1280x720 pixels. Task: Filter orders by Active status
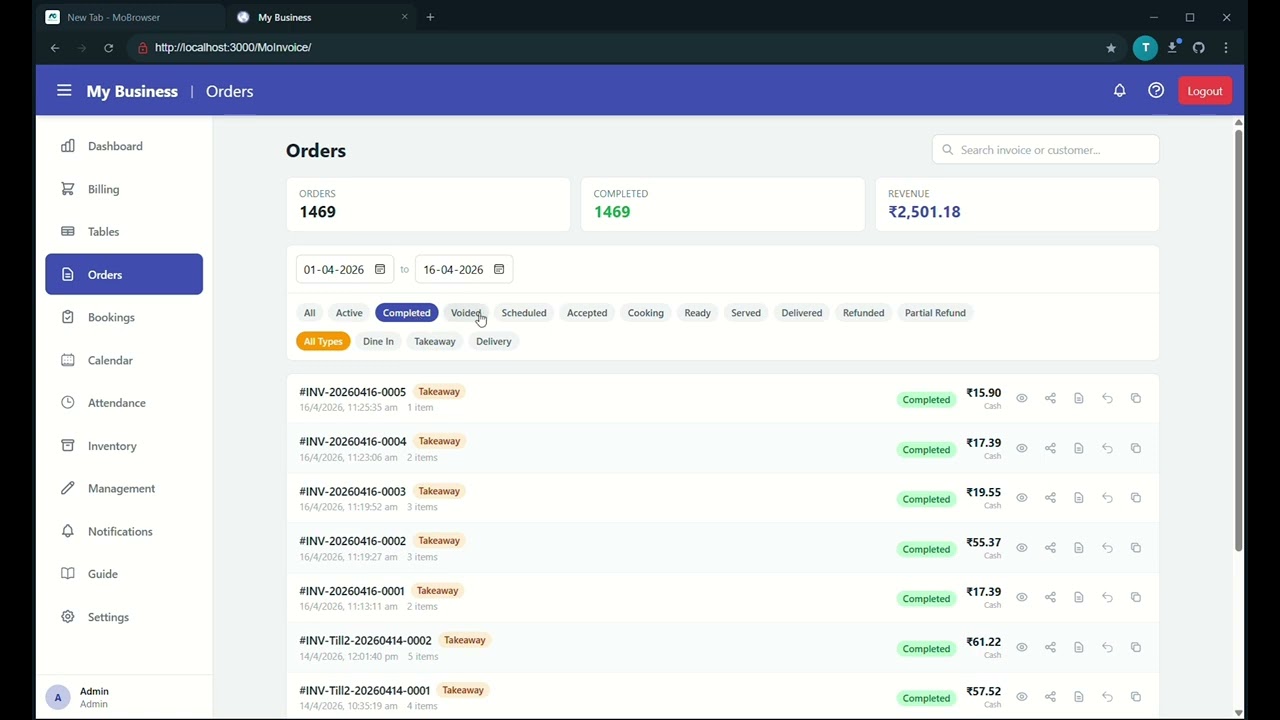(349, 313)
